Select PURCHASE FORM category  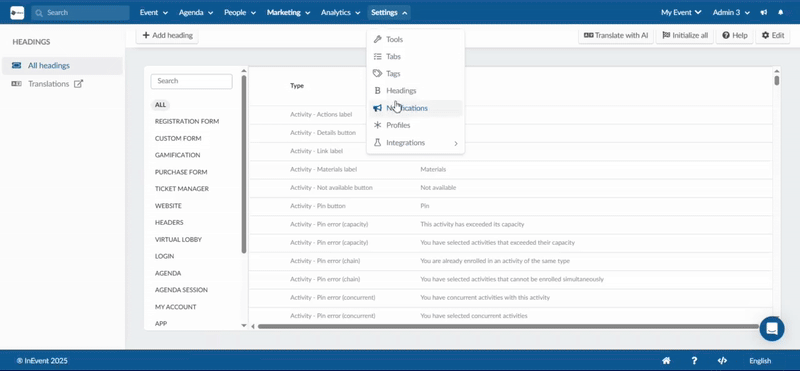pos(181,172)
